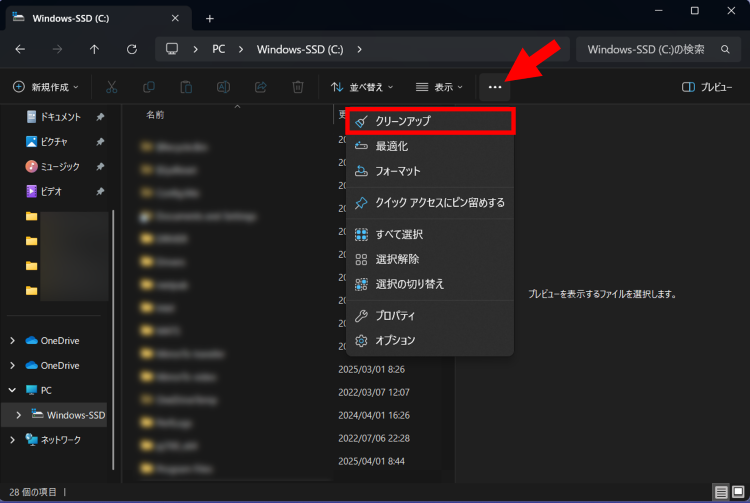750x503 pixels.
Task: Open オプション from the menu
Action: coord(430,340)
